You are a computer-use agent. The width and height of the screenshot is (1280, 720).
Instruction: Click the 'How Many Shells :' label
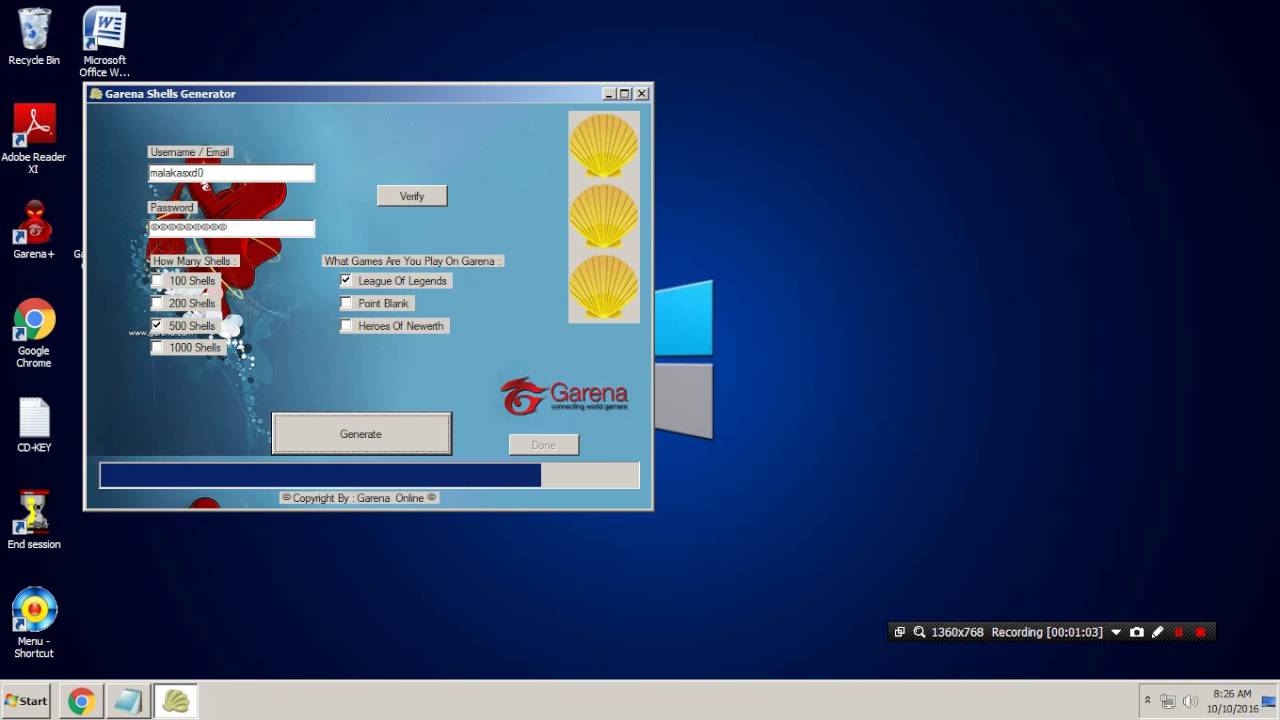coord(194,261)
